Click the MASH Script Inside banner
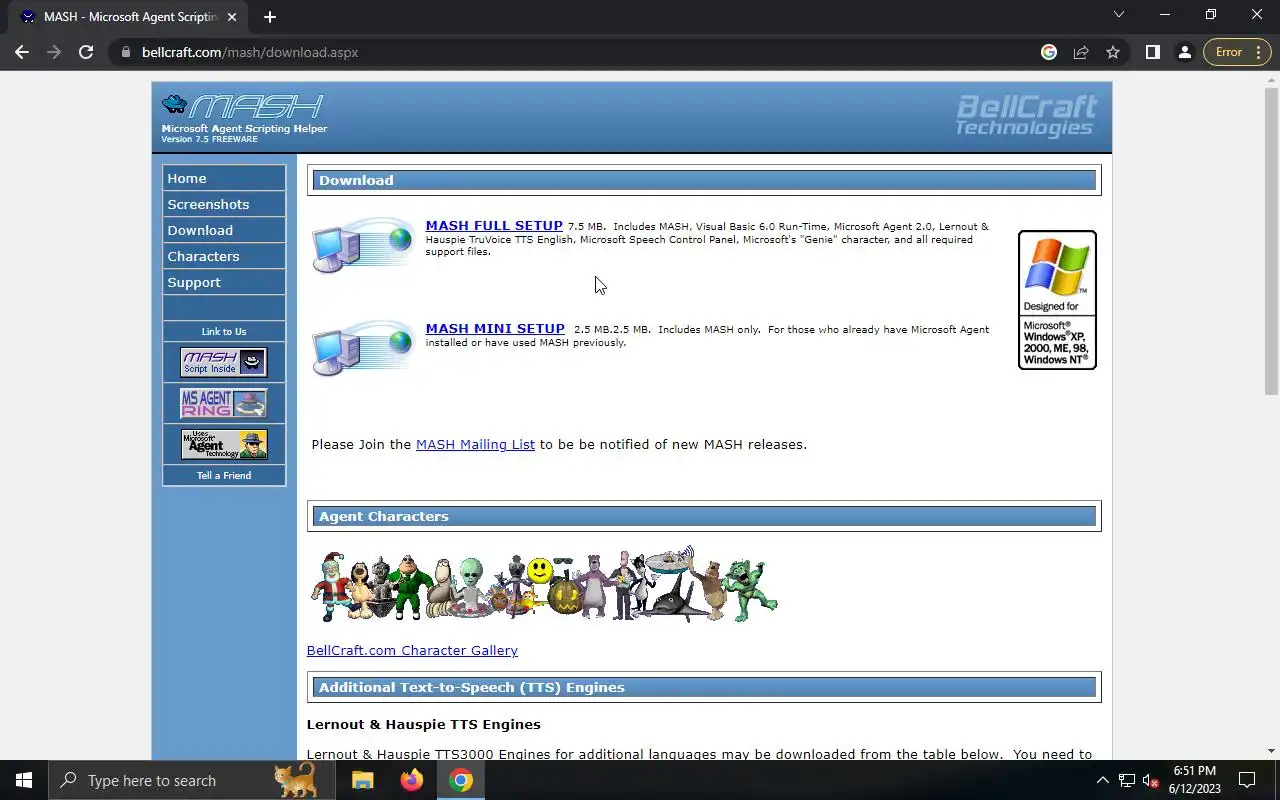This screenshot has height=800, width=1280. pos(224,362)
